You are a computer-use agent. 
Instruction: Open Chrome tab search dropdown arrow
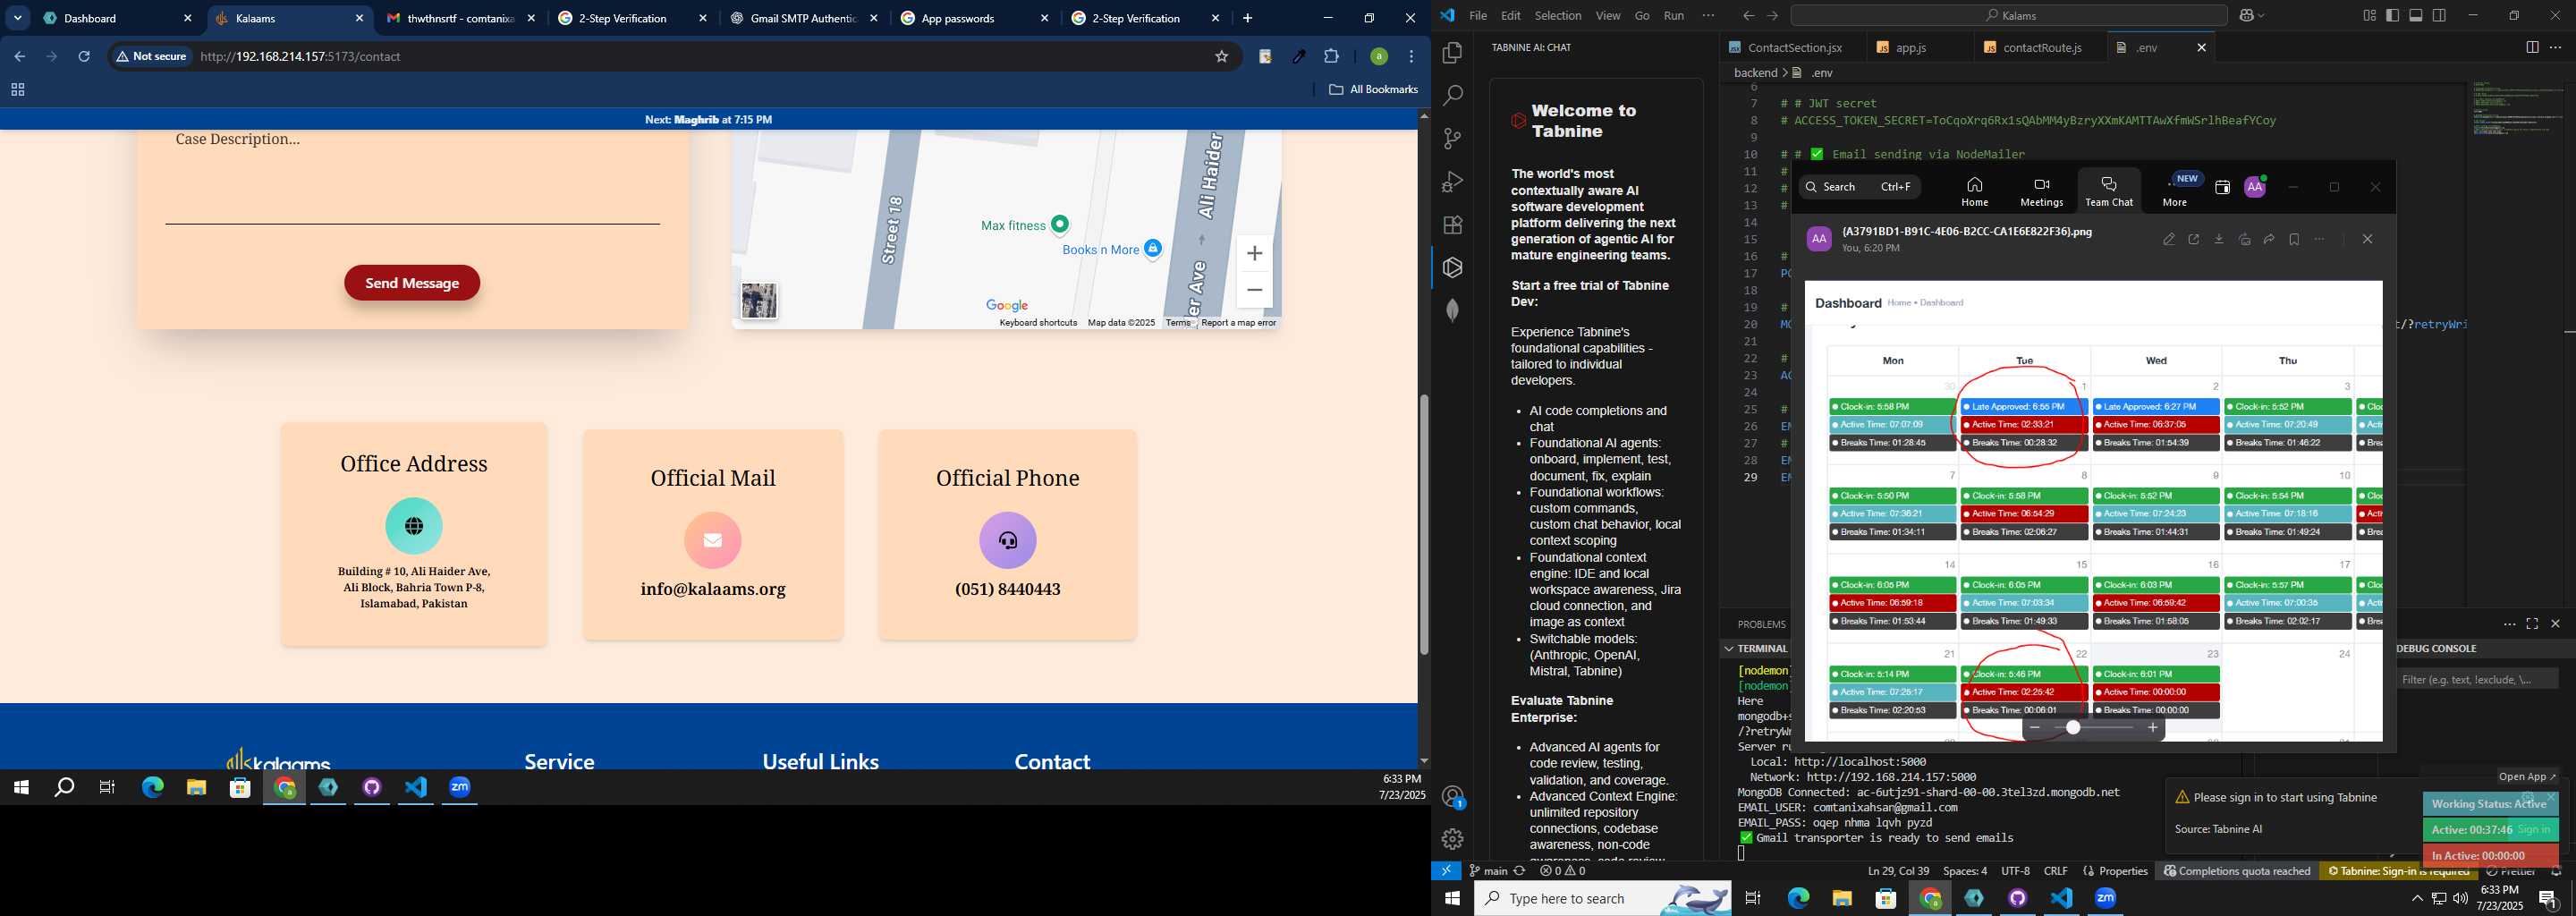pyautogui.click(x=17, y=18)
